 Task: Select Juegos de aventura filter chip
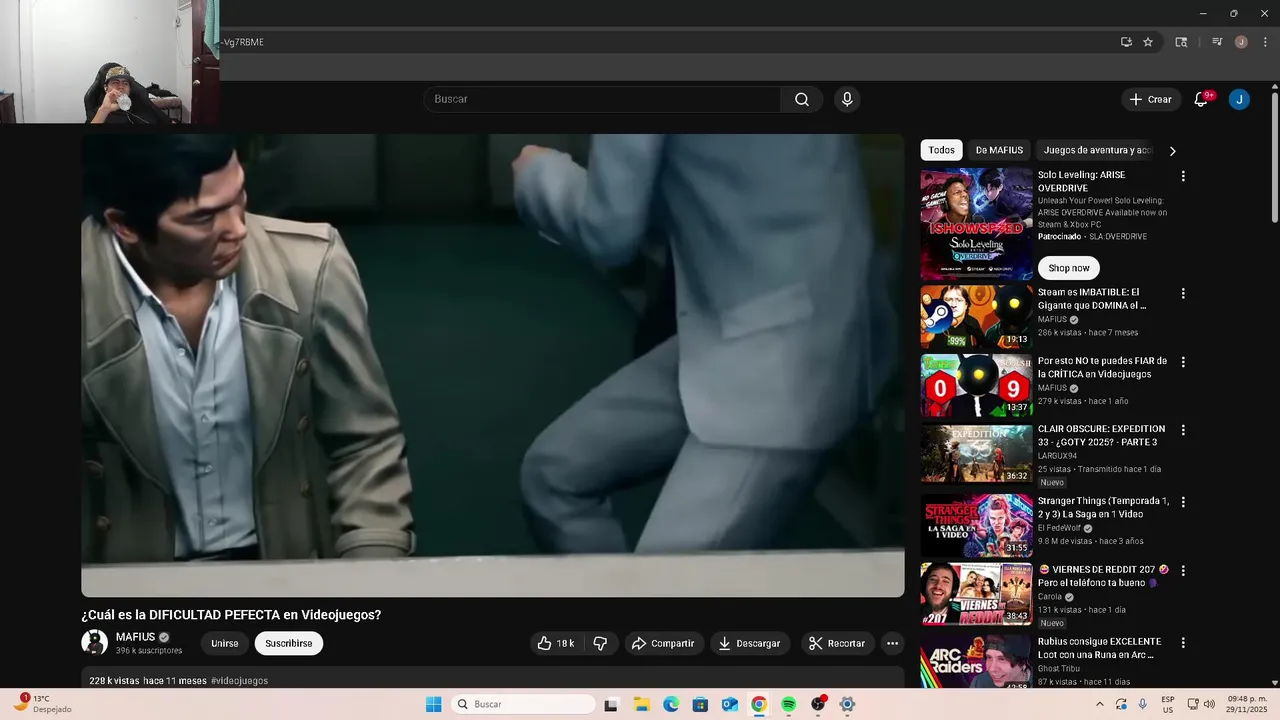1097,150
